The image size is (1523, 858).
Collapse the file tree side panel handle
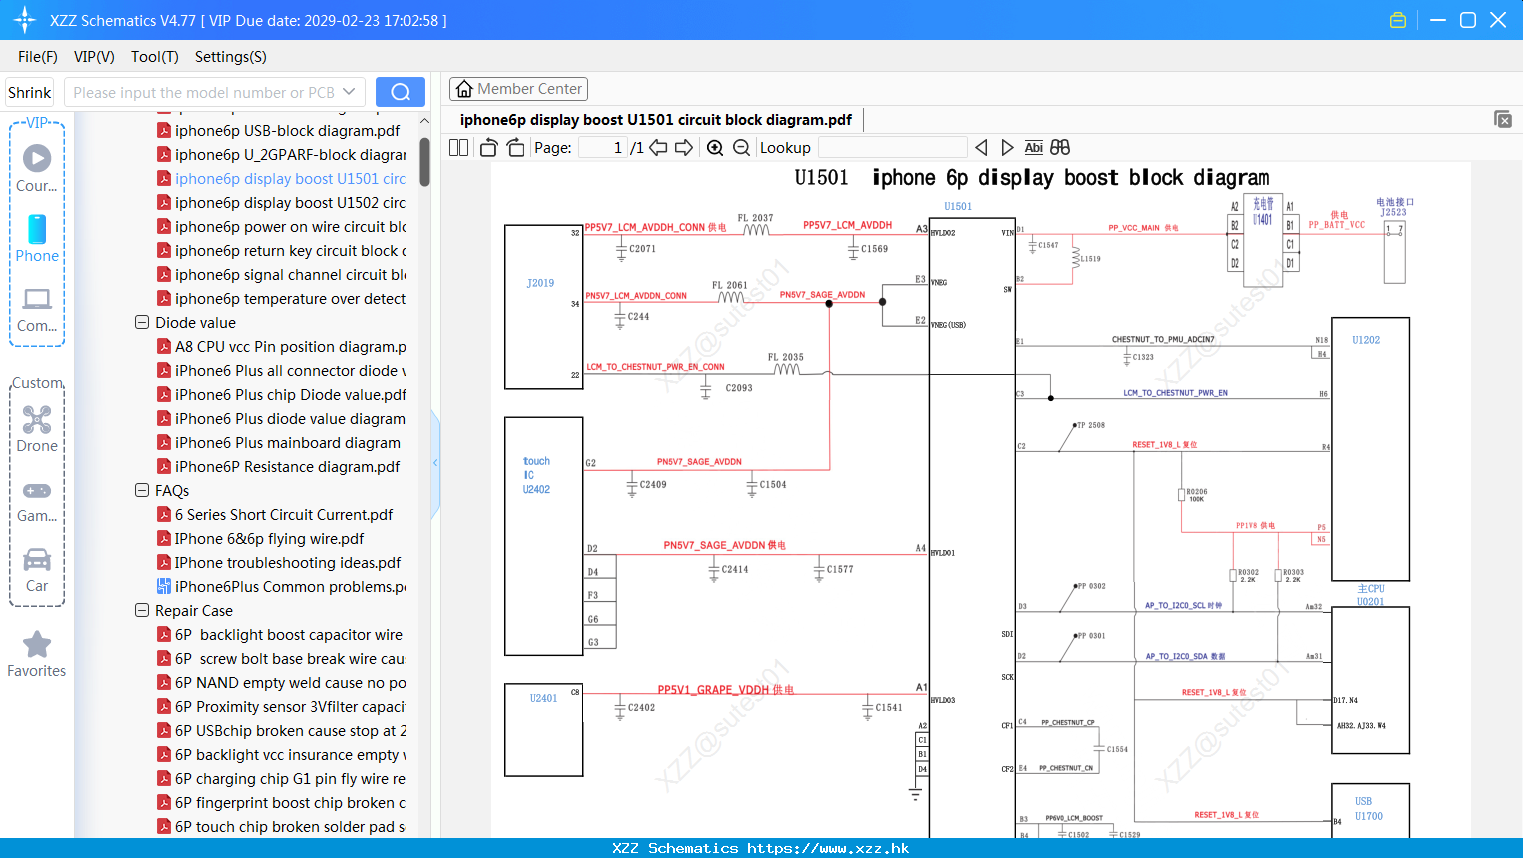pyautogui.click(x=435, y=463)
